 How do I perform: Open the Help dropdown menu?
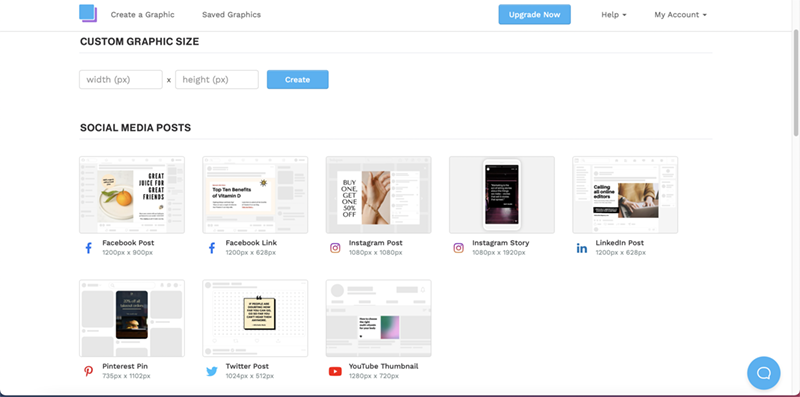coord(613,15)
